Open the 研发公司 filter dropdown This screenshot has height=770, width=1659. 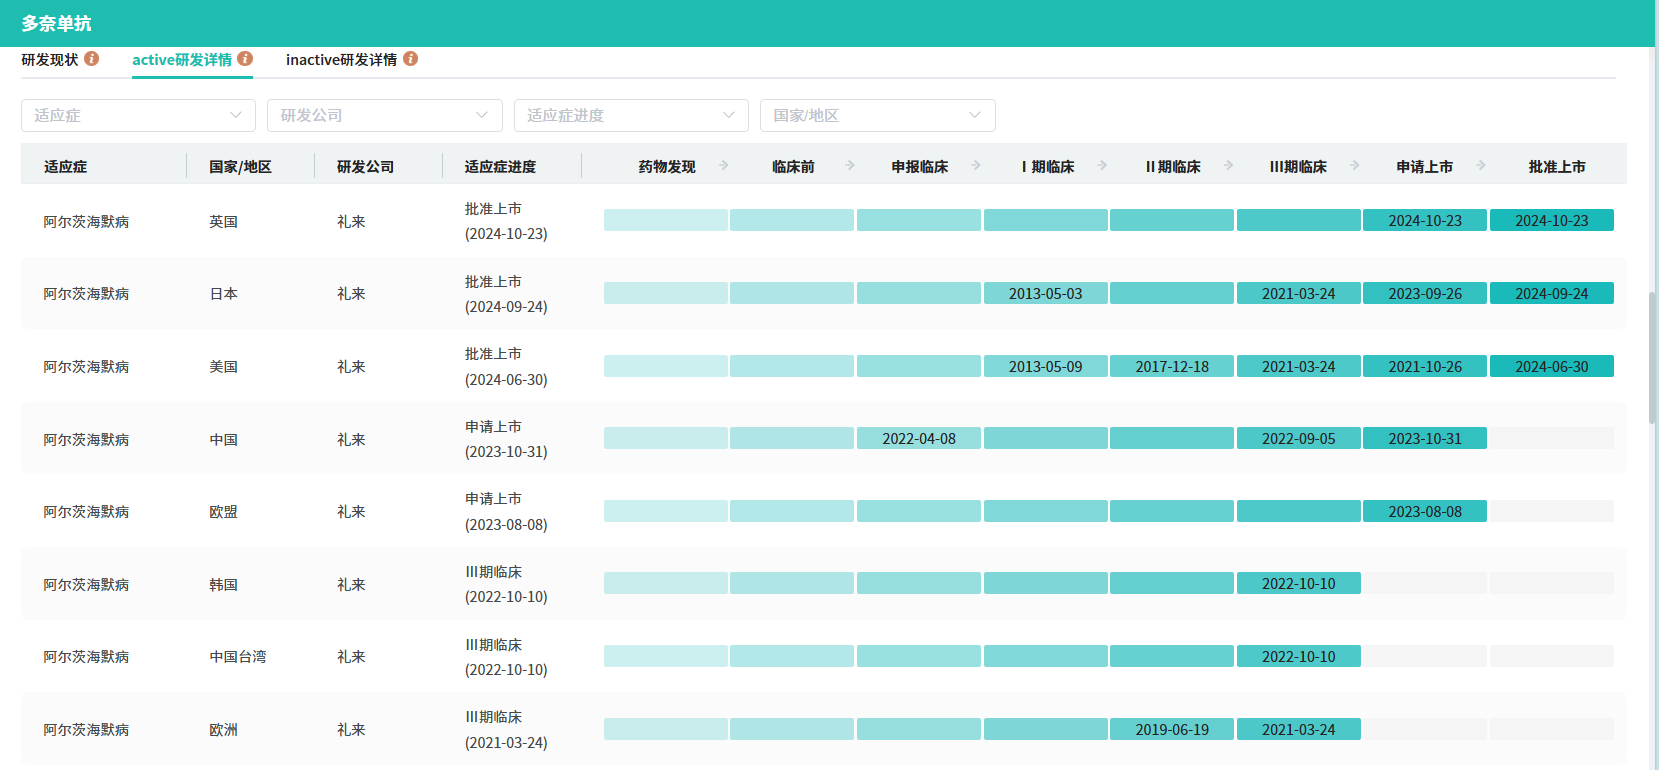pyautogui.click(x=384, y=116)
